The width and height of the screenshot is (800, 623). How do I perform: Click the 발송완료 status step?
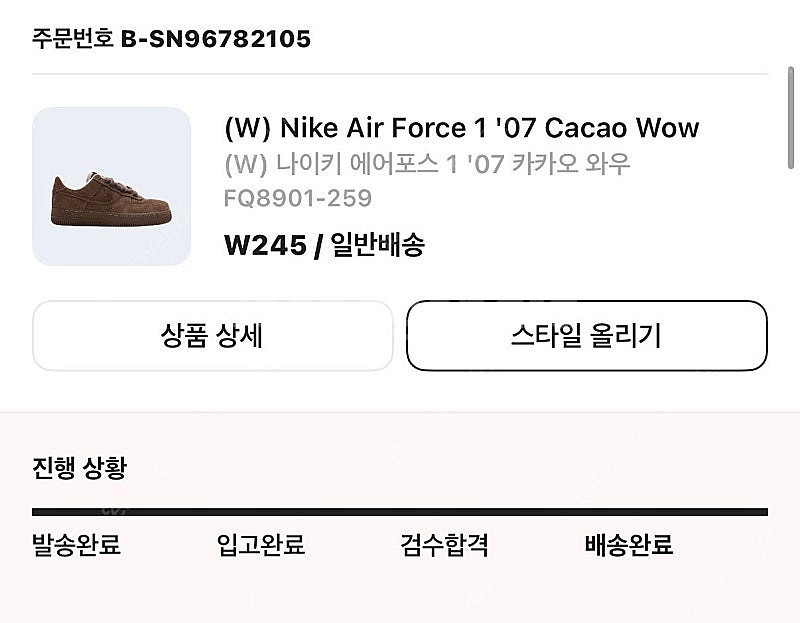click(x=76, y=545)
